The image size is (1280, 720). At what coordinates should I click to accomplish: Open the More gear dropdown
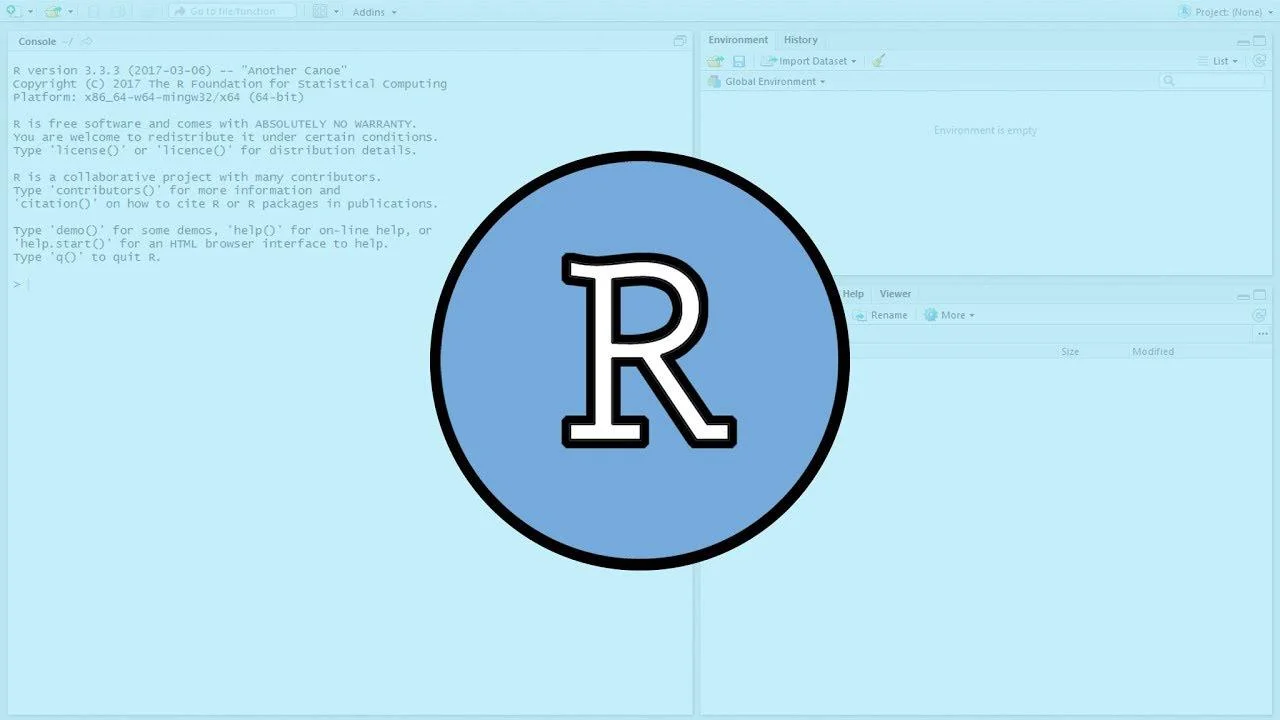pyautogui.click(x=949, y=315)
